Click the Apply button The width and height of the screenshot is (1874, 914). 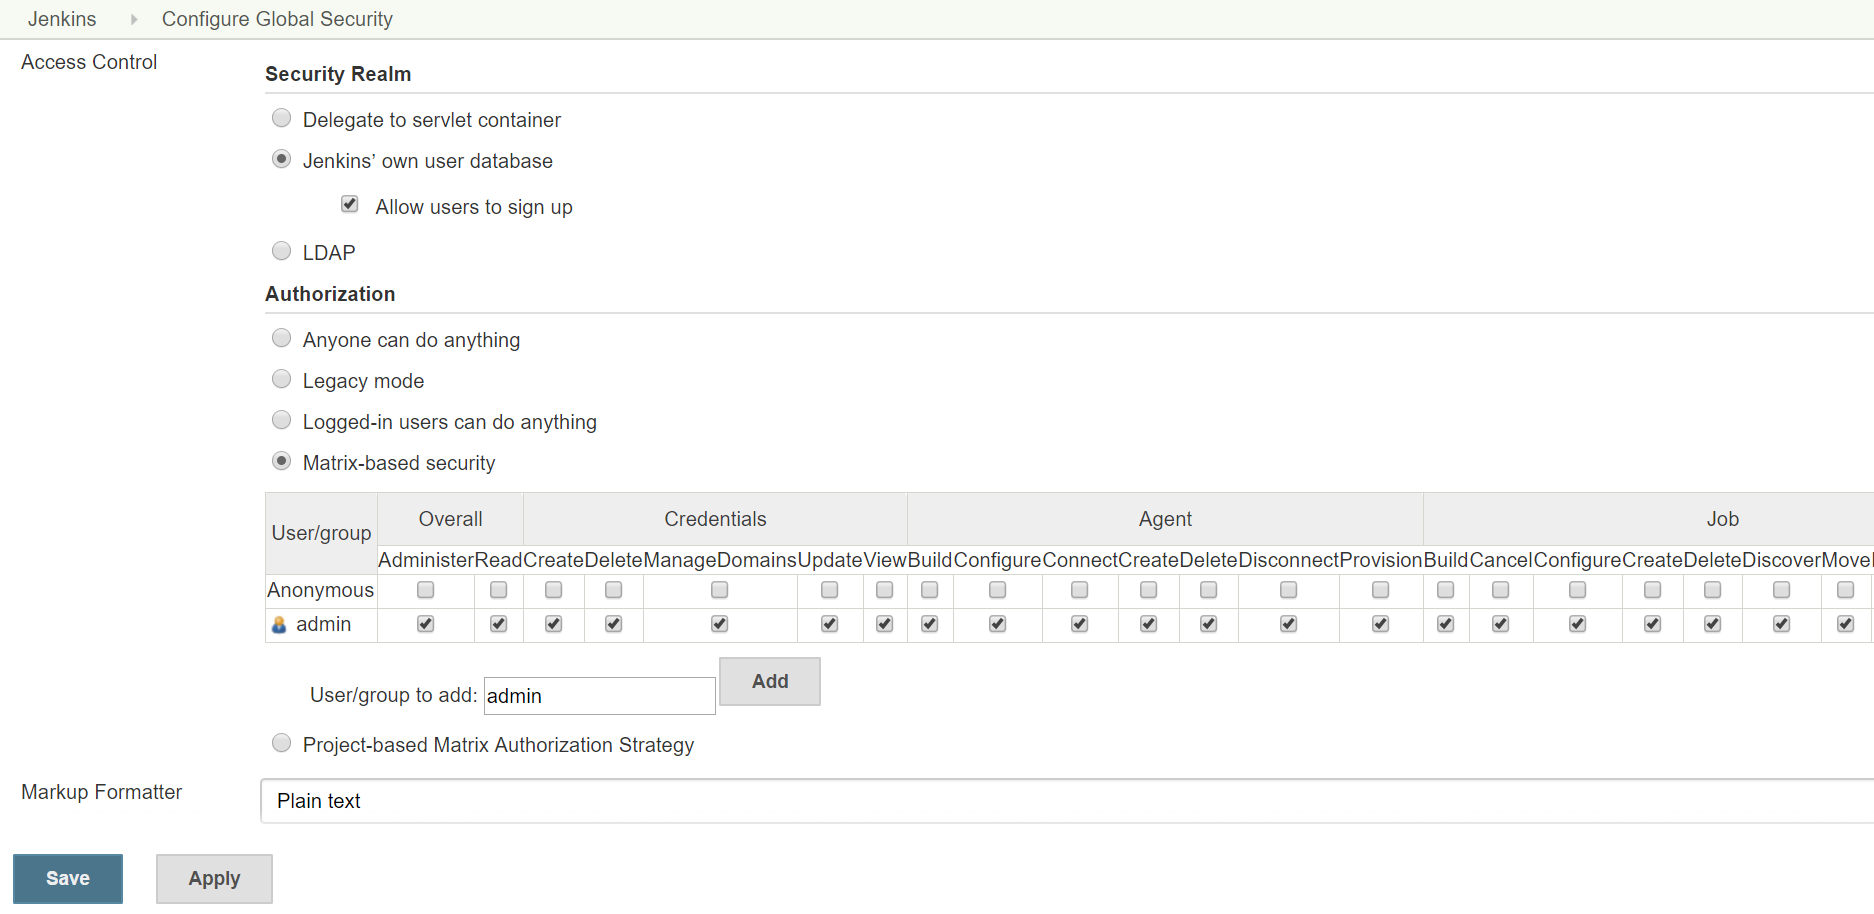tap(214, 879)
